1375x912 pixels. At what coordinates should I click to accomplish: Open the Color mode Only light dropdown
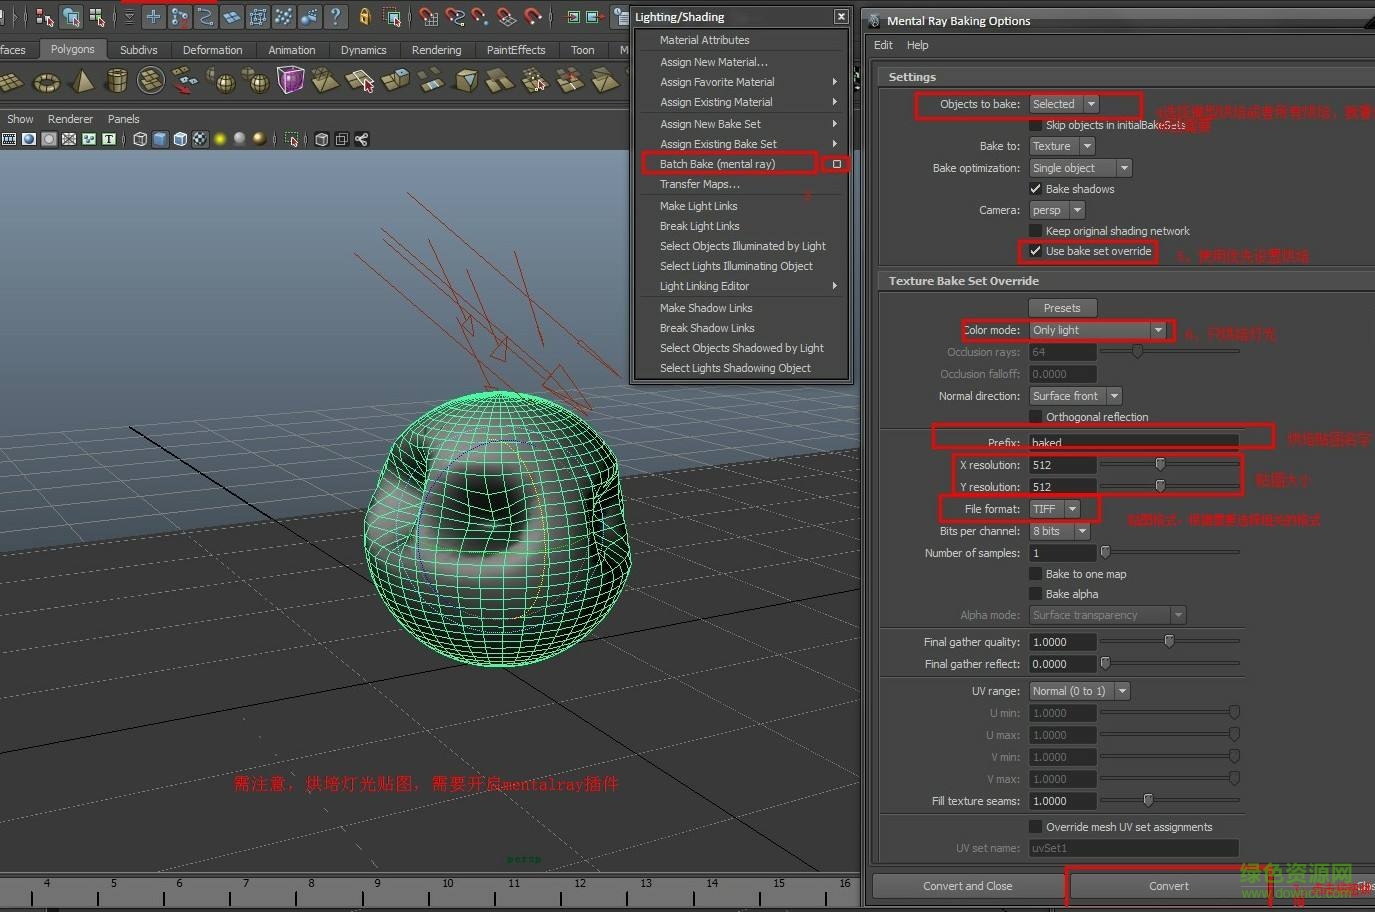click(1159, 330)
